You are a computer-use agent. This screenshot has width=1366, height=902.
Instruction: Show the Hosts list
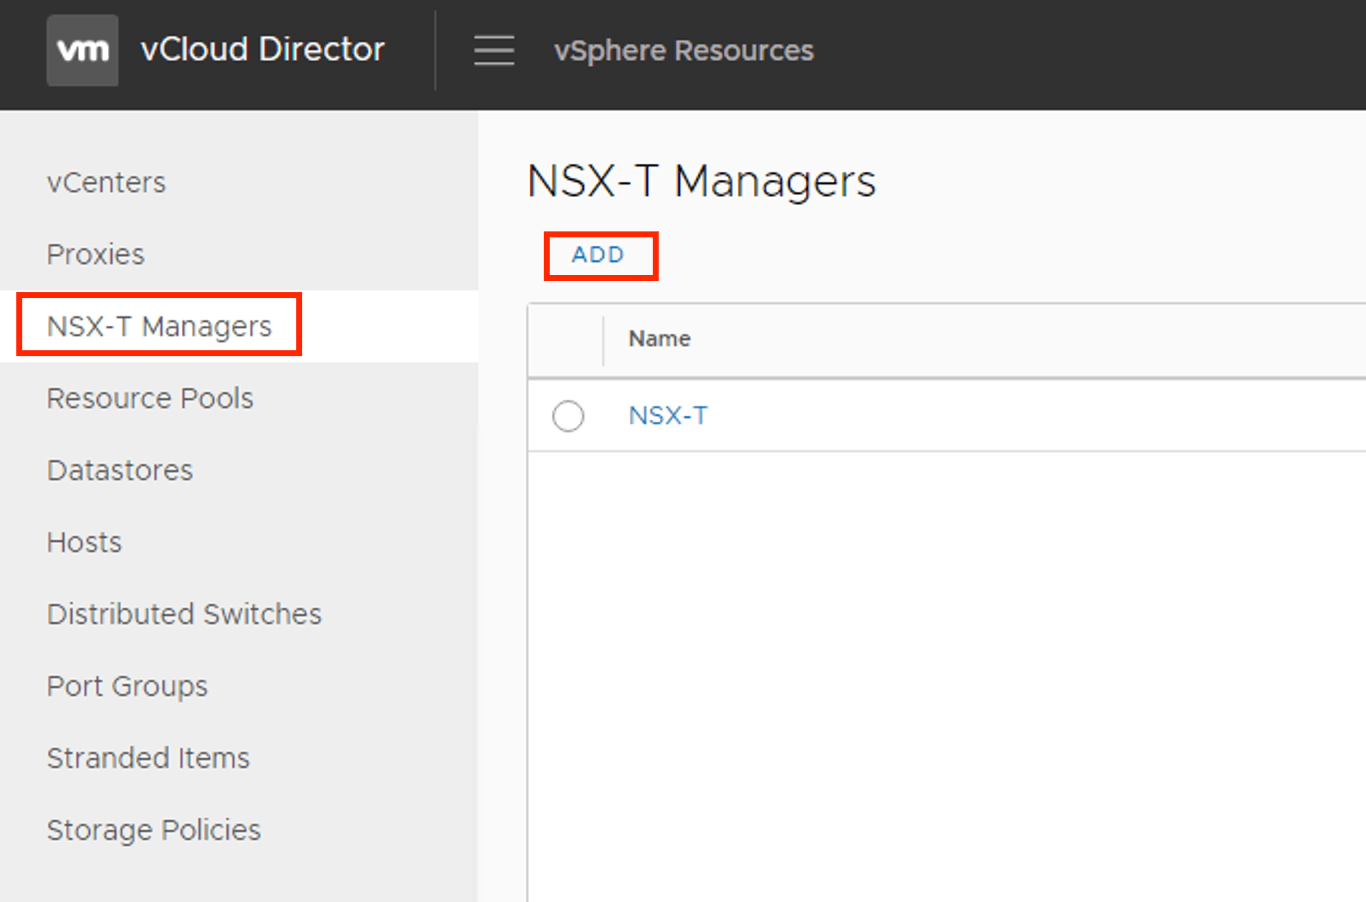click(84, 543)
